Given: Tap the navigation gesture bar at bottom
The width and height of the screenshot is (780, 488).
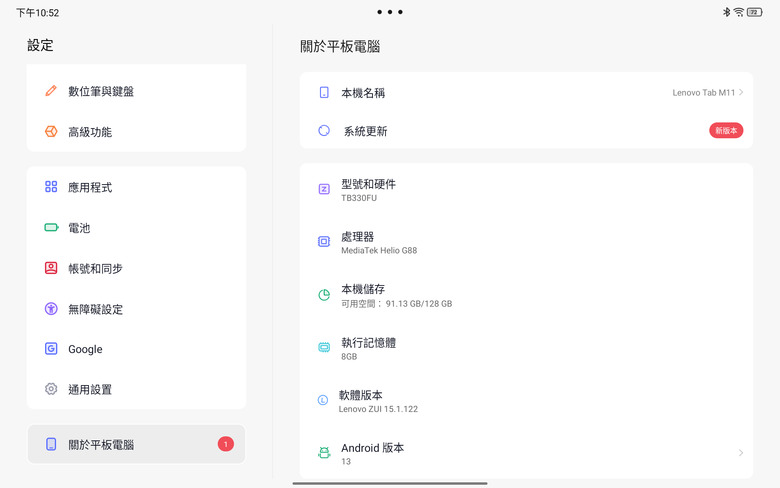Looking at the screenshot, I should point(390,483).
